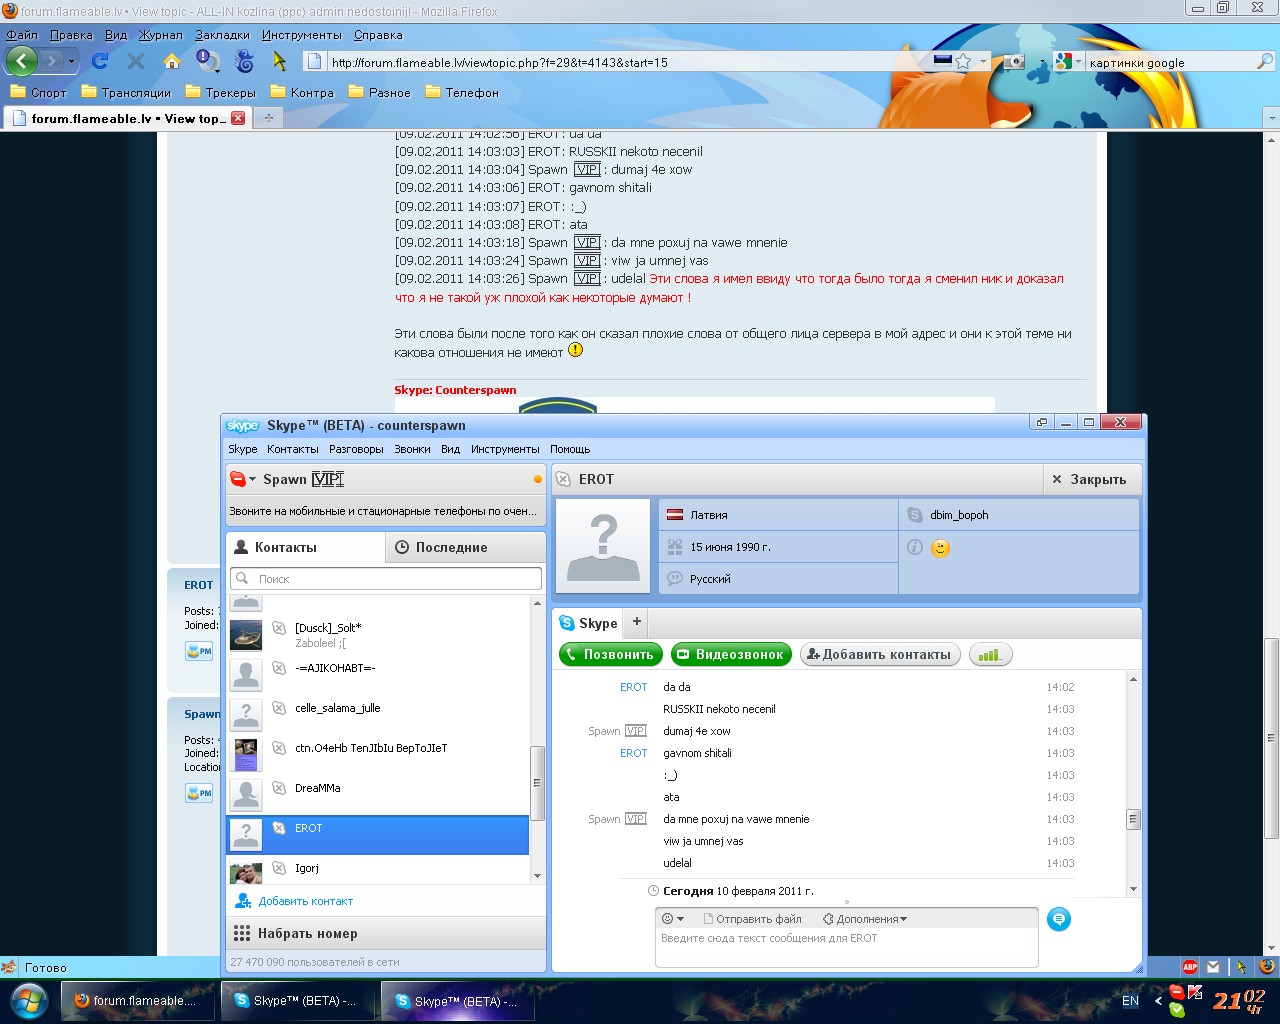1280x1024 pixels.
Task: Reload the forum page in Firefox
Action: tap(100, 61)
